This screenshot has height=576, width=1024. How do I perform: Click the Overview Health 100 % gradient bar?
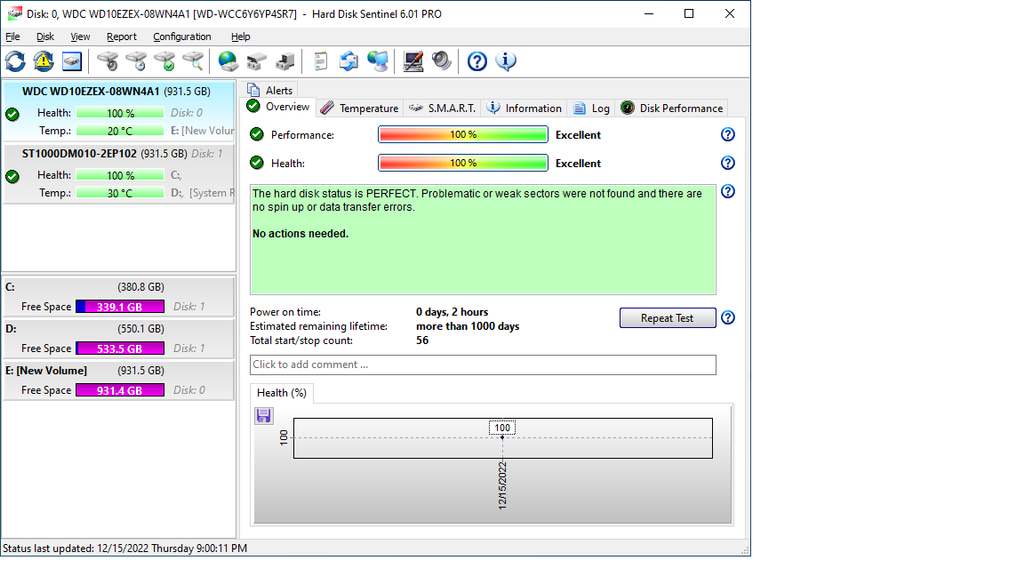click(x=463, y=163)
